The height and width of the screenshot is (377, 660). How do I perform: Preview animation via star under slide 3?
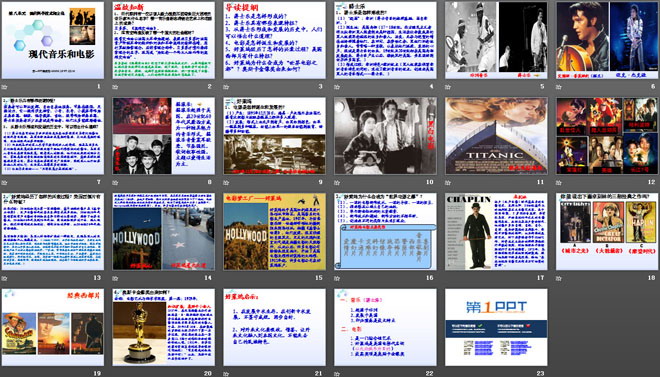(x=226, y=87)
